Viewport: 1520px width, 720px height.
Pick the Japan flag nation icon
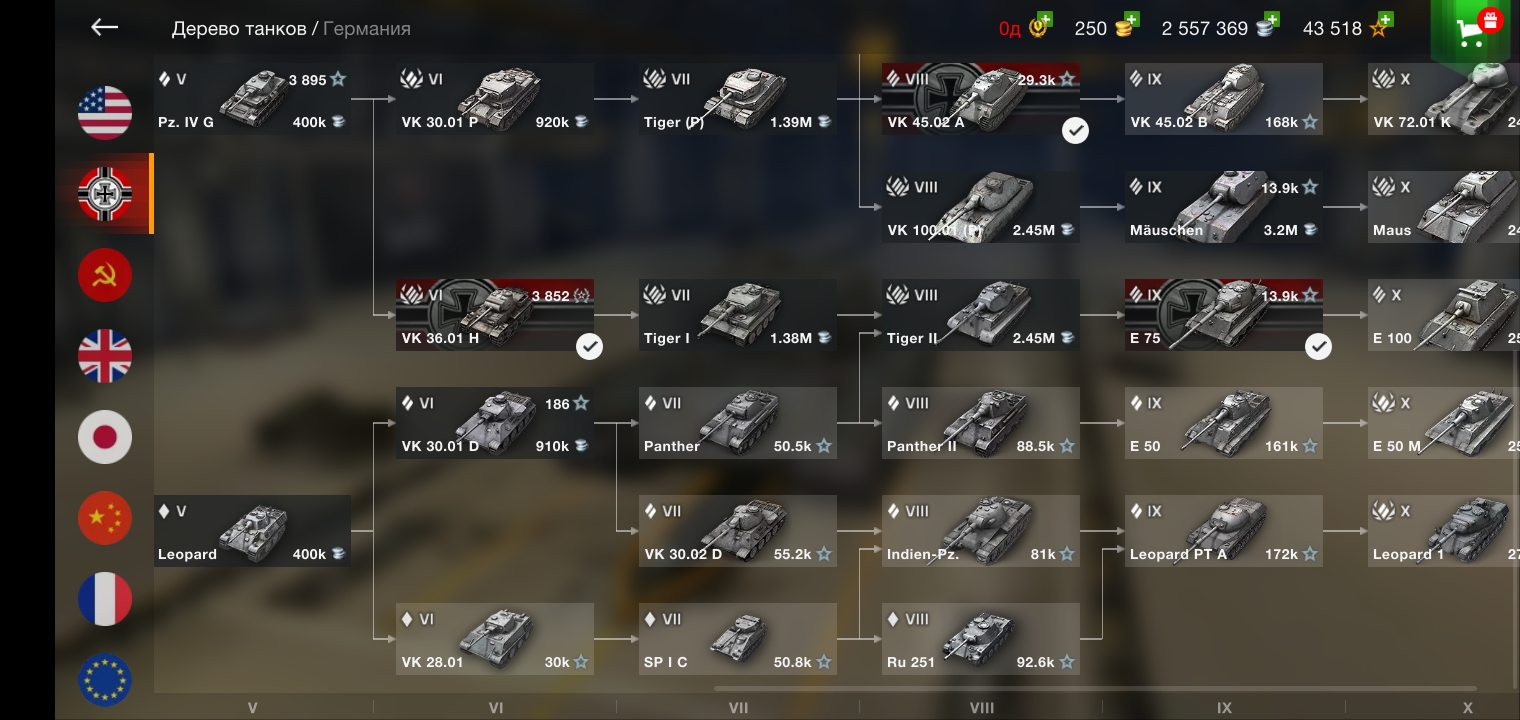pos(105,437)
